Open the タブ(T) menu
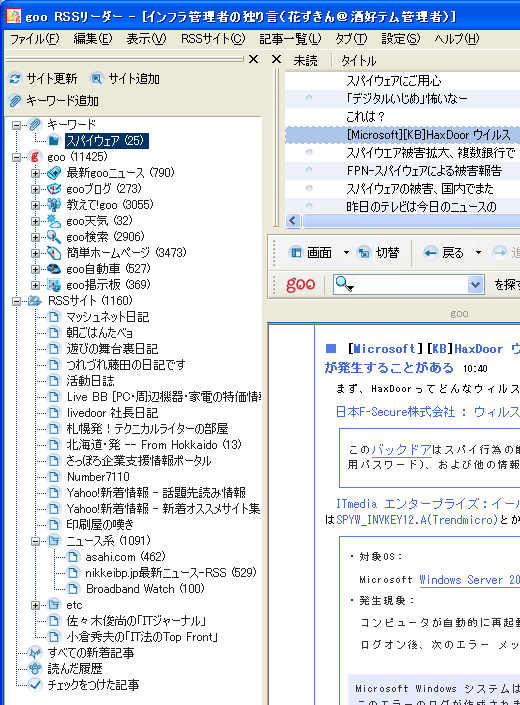 click(351, 39)
